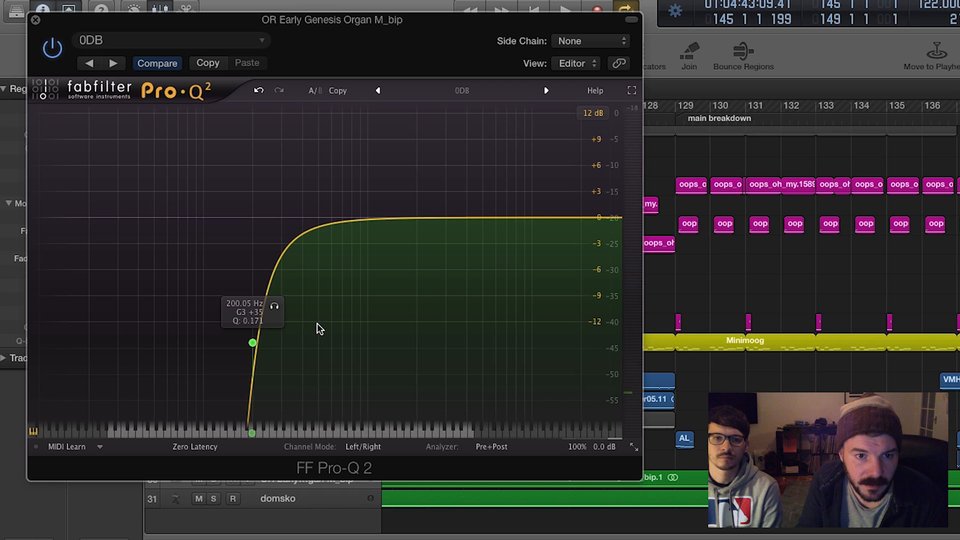Mute the domsko track
This screenshot has height=540, width=960.
pyautogui.click(x=198, y=499)
